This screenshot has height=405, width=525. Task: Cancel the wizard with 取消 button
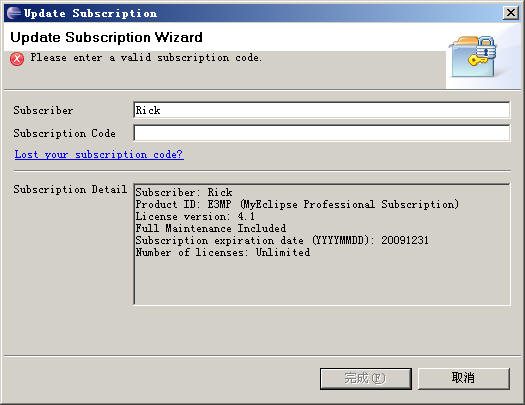point(464,379)
